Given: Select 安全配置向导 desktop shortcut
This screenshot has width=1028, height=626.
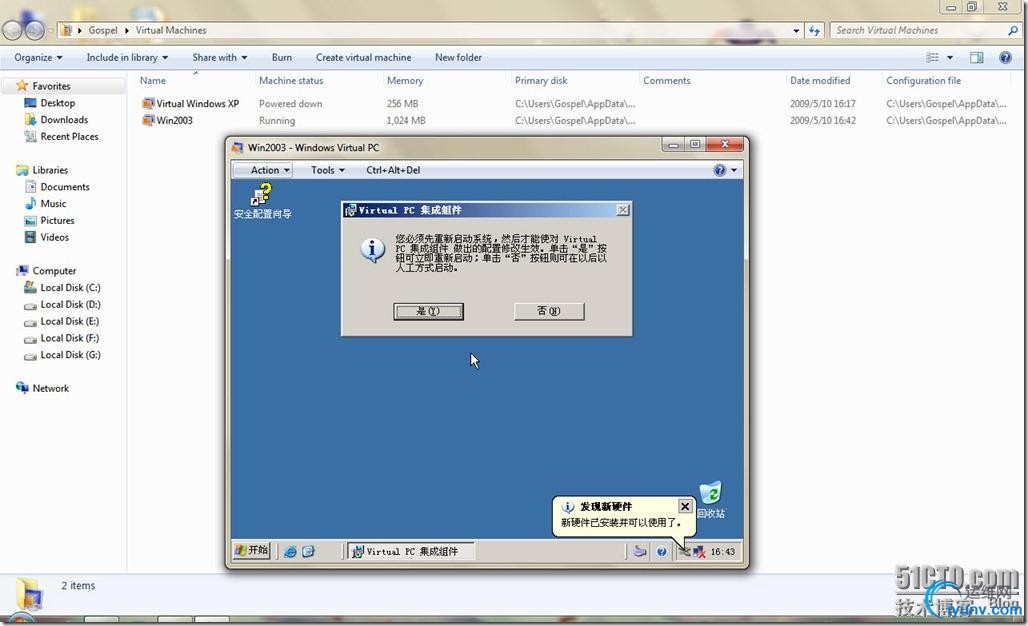Looking at the screenshot, I should pos(262,201).
